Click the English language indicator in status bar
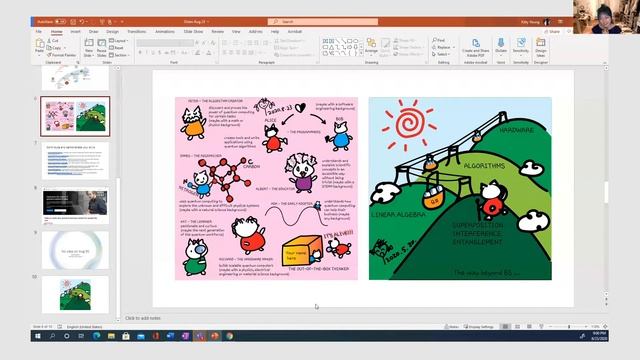640x360 pixels. coord(84,327)
